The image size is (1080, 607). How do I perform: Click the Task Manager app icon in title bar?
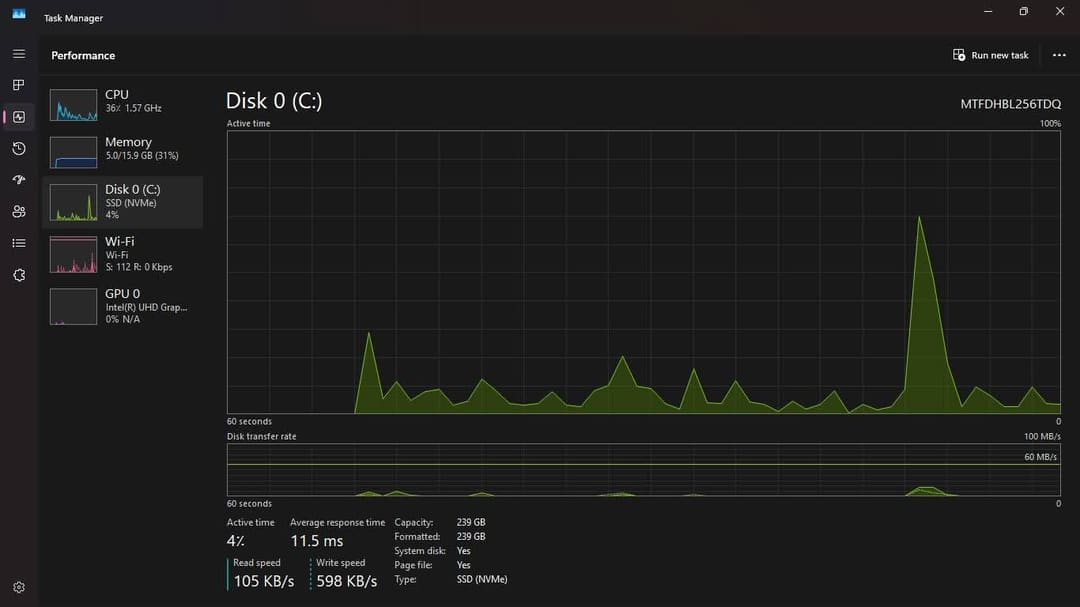(x=19, y=14)
